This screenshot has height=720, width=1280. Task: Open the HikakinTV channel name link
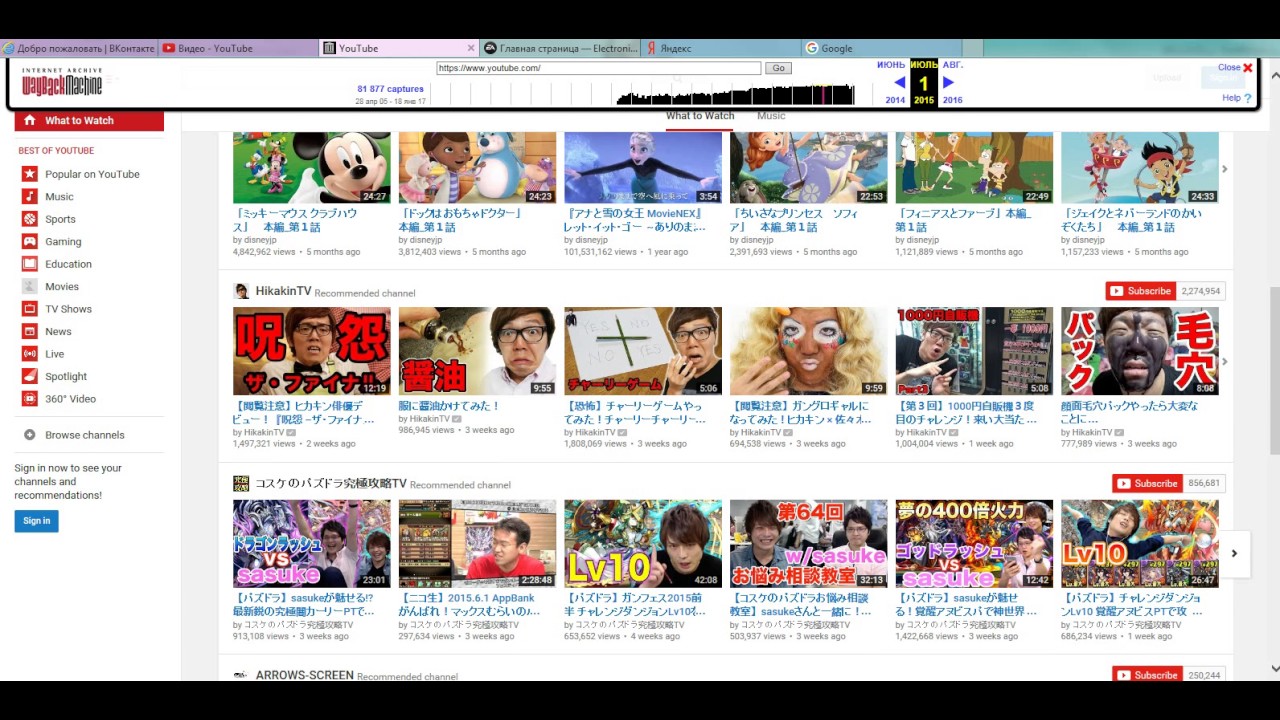[283, 291]
